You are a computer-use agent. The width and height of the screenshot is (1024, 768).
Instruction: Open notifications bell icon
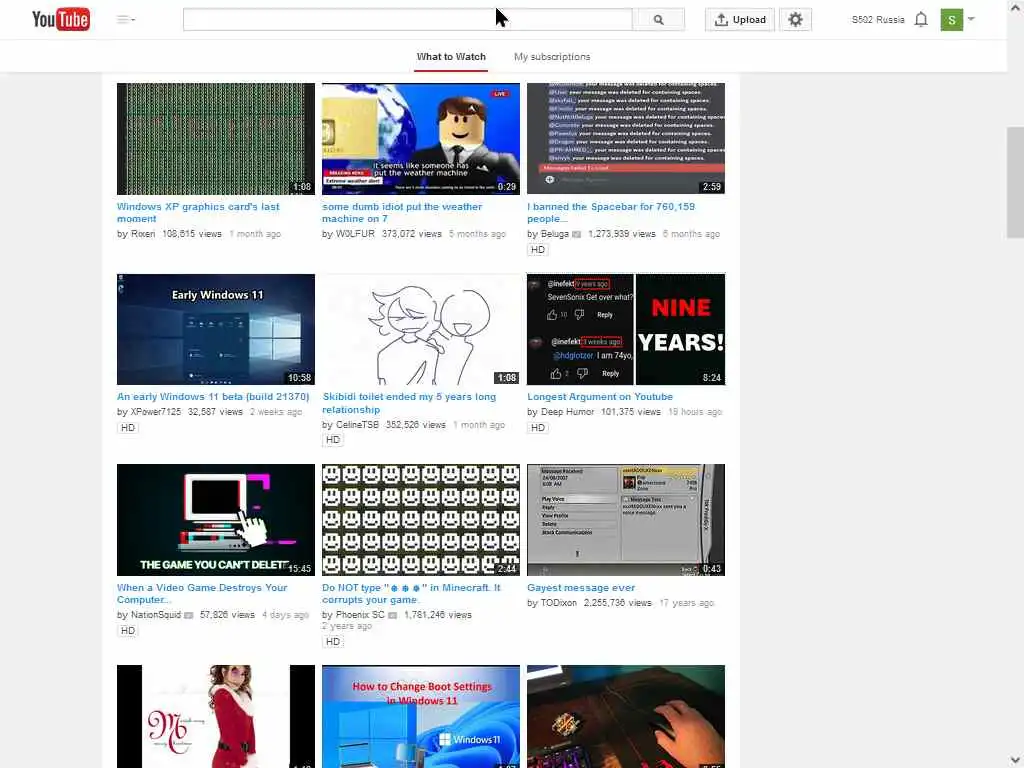[921, 20]
